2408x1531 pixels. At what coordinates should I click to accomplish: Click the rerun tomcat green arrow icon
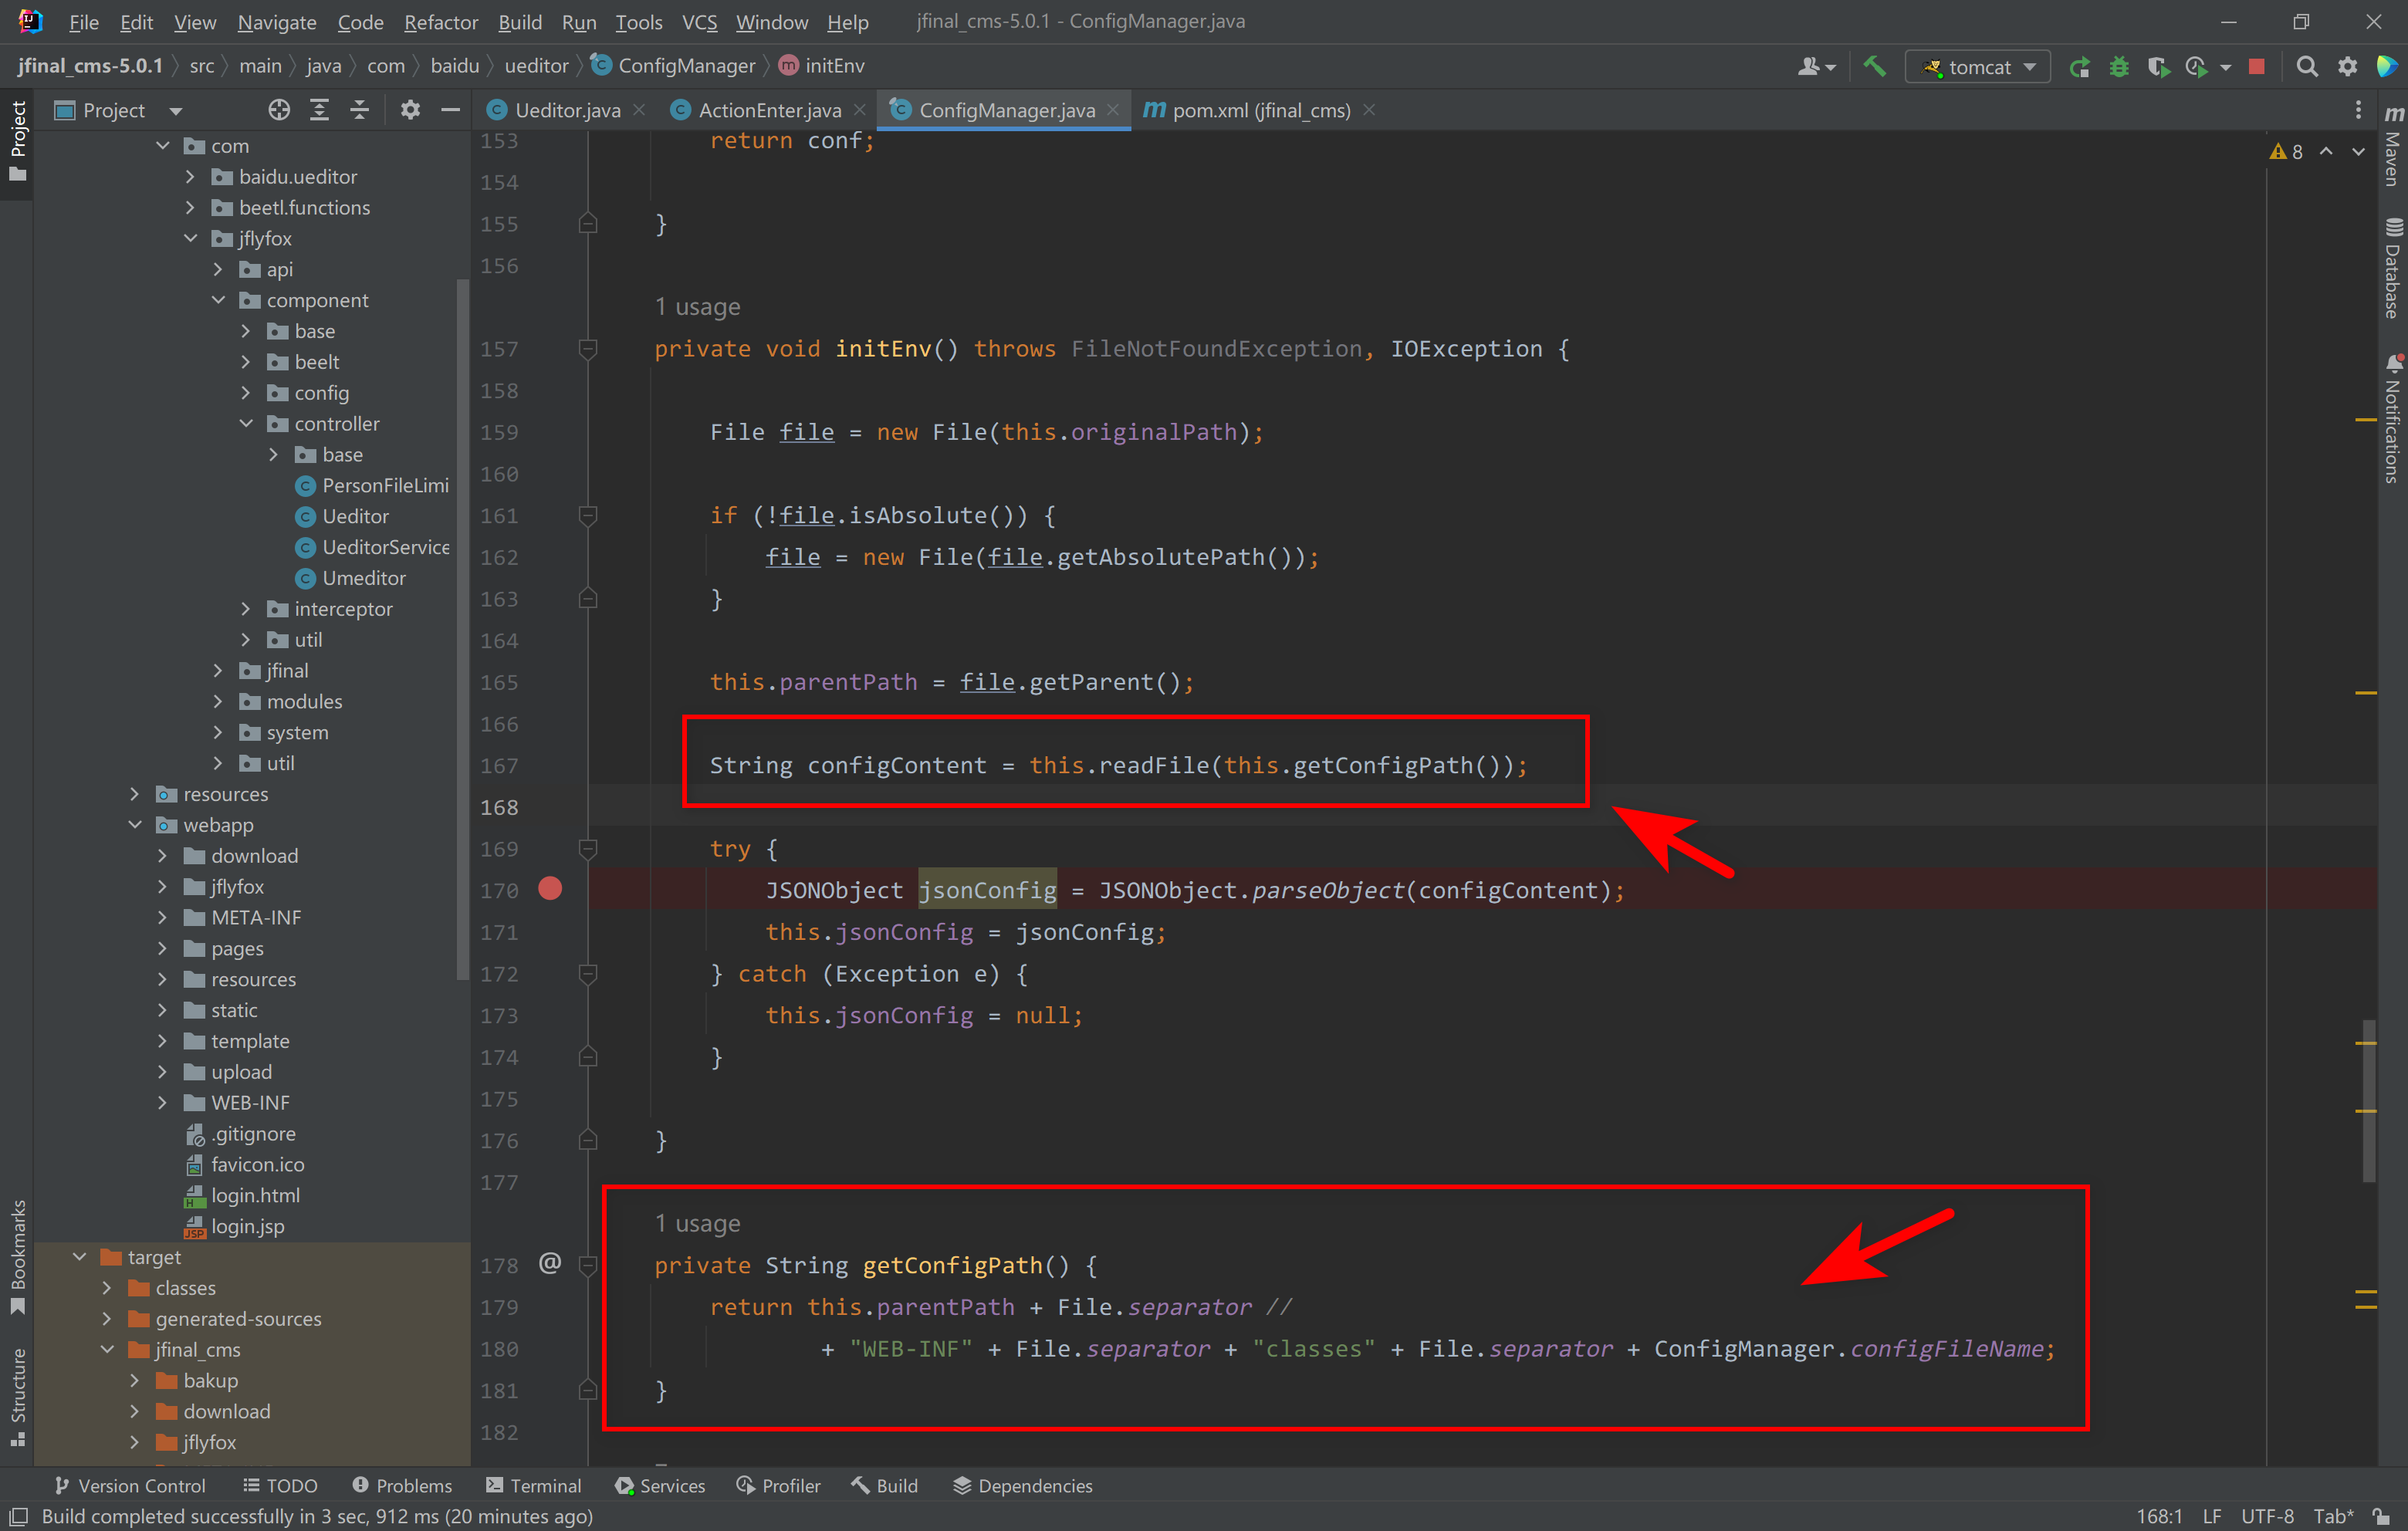(x=2079, y=66)
